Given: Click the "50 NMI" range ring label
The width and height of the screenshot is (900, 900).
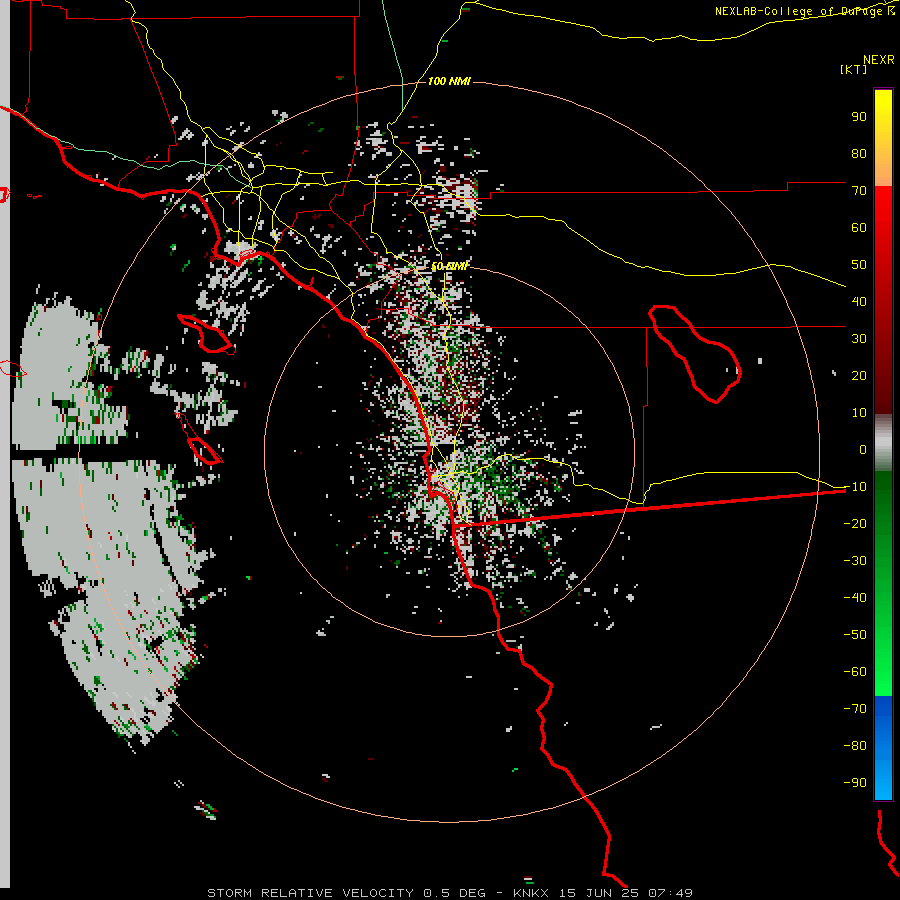Looking at the screenshot, I should (449, 266).
